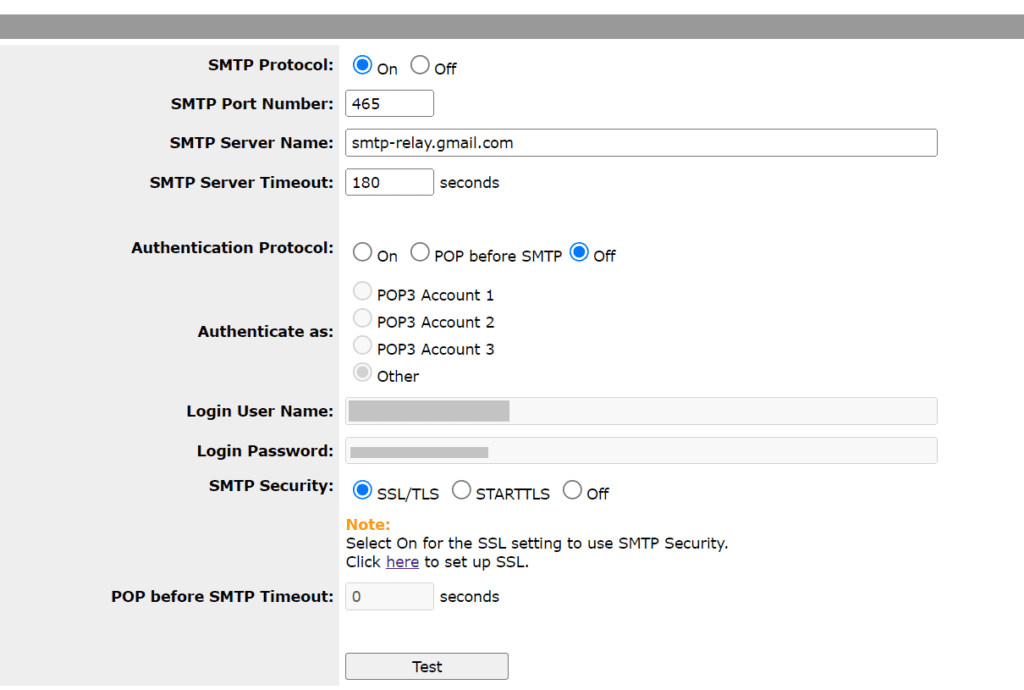Select the SMTP Server Timeout field
The height and width of the screenshot is (690, 1024).
pos(388,182)
